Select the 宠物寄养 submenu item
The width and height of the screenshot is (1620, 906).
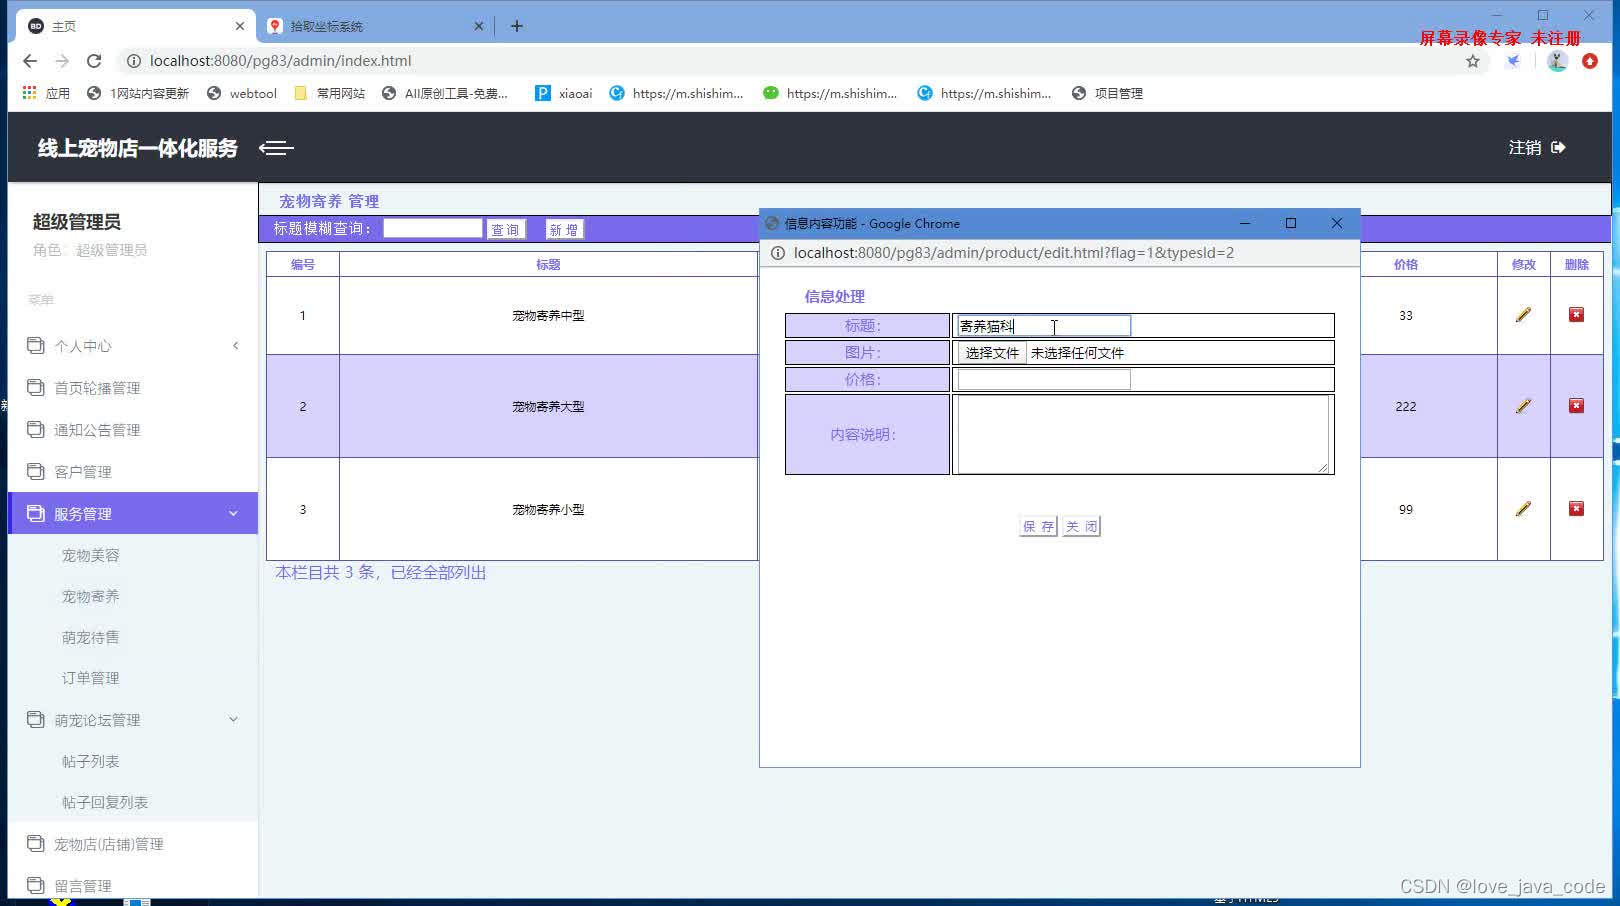pyautogui.click(x=90, y=596)
